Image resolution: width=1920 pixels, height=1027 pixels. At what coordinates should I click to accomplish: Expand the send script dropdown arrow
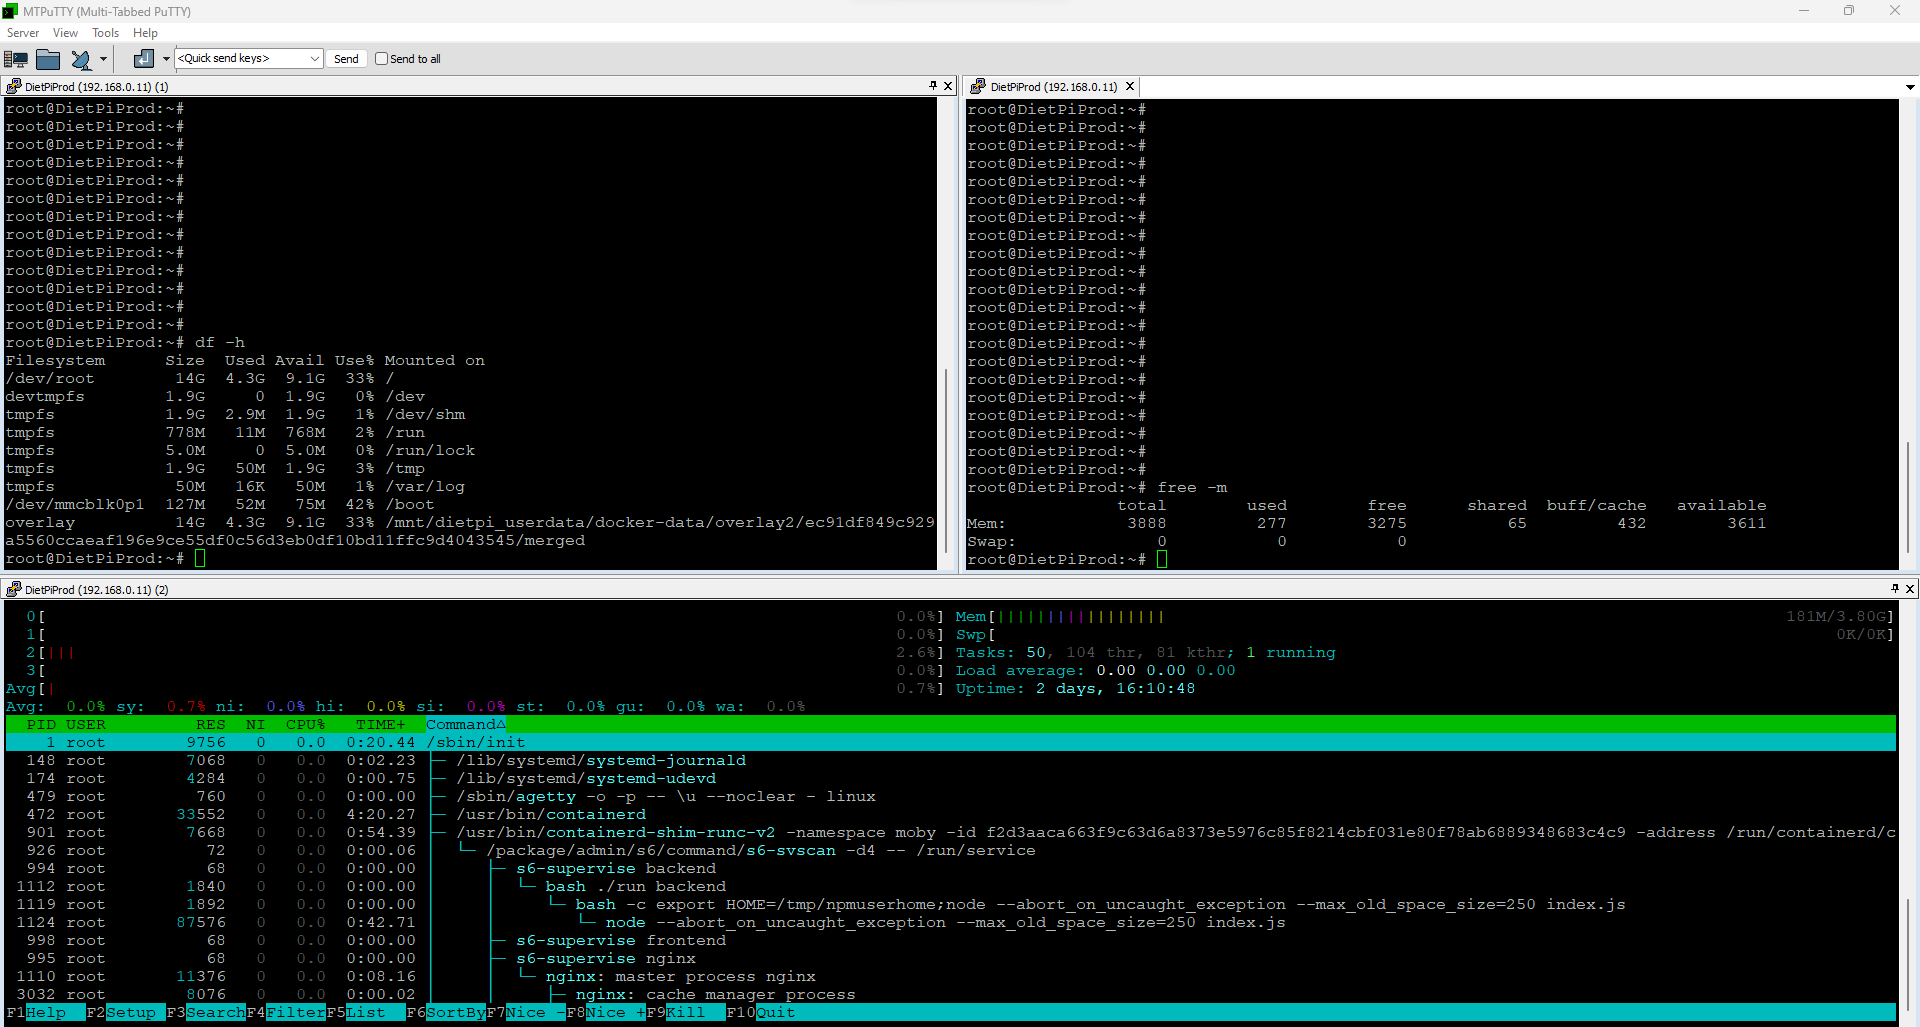(x=166, y=59)
